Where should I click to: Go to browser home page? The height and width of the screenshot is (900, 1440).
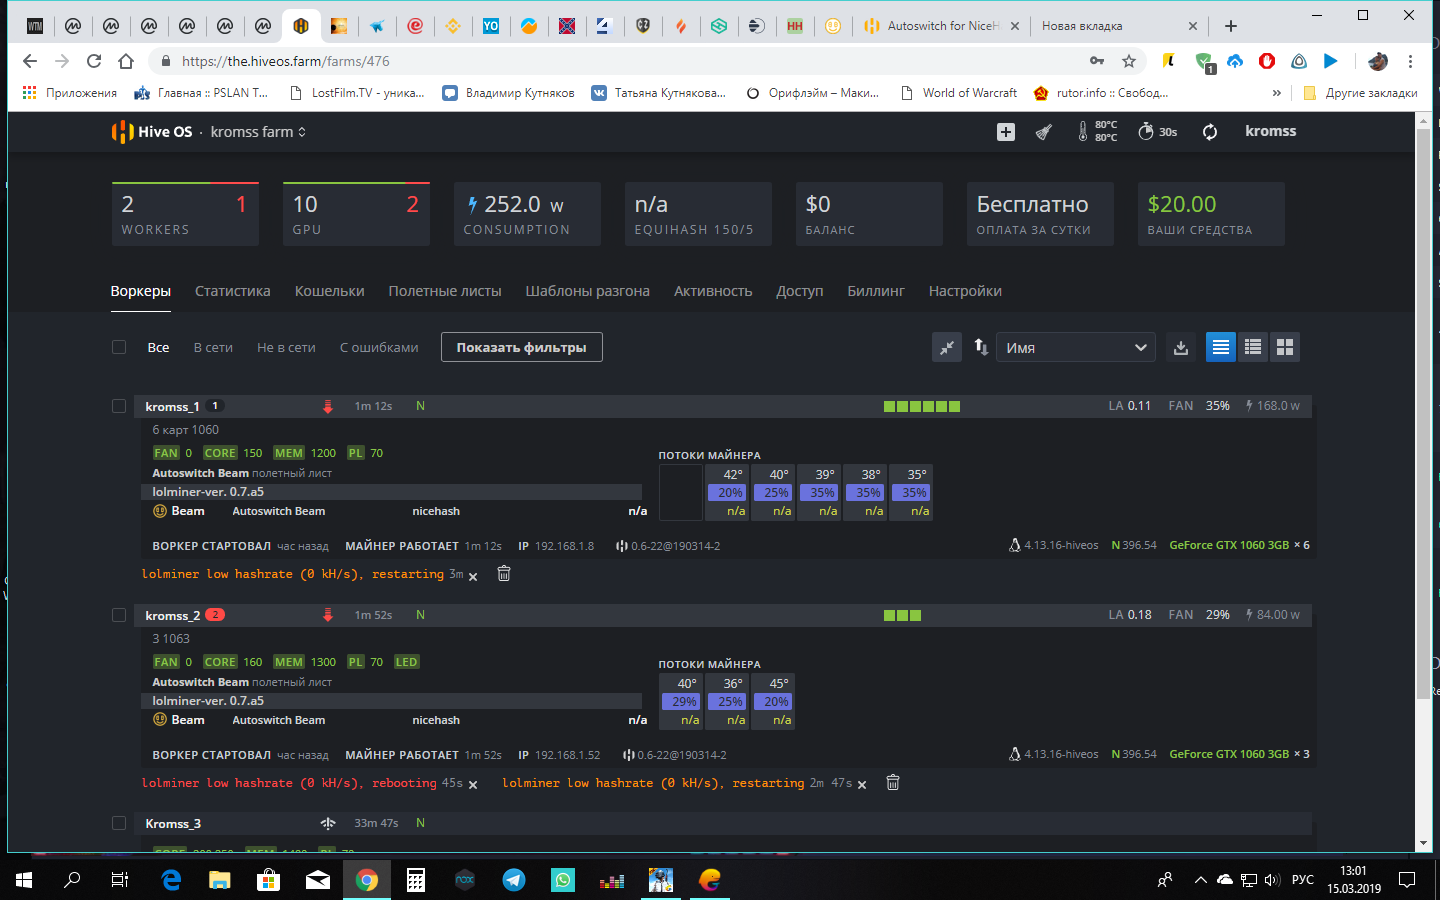(x=126, y=61)
